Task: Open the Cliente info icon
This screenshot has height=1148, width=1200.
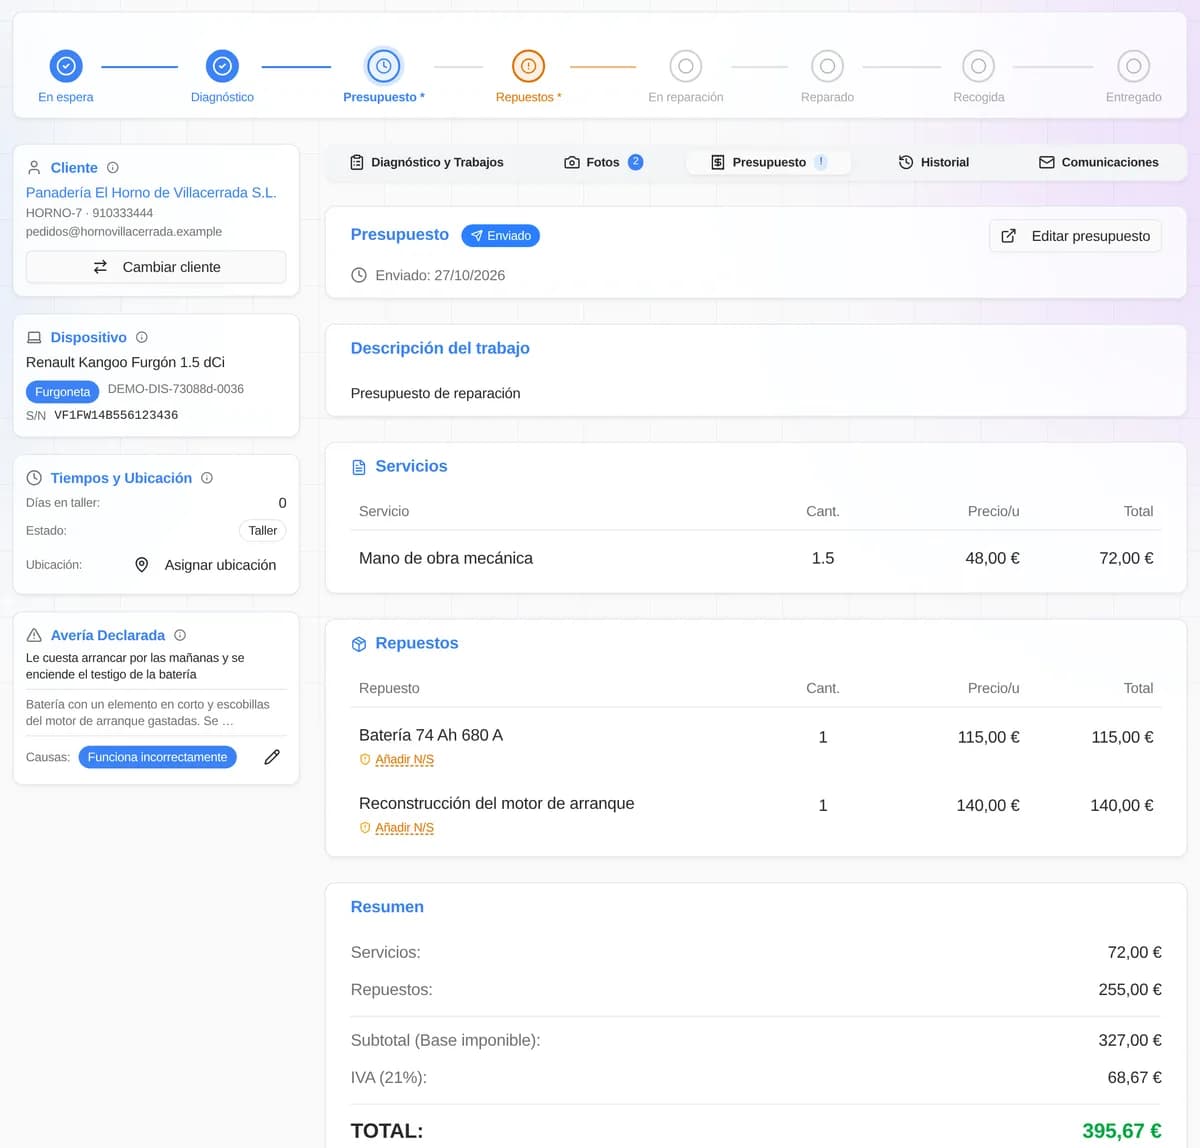Action: pyautogui.click(x=113, y=168)
